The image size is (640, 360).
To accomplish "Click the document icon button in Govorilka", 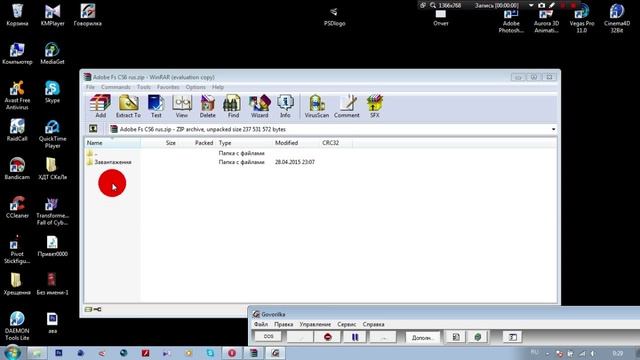I will (x=456, y=337).
